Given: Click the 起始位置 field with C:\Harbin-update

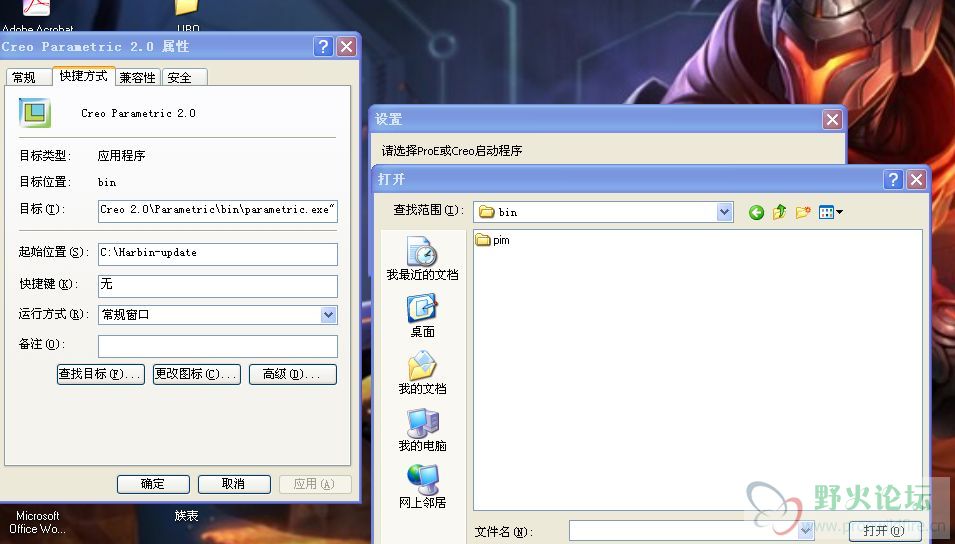Looking at the screenshot, I should [x=217, y=253].
